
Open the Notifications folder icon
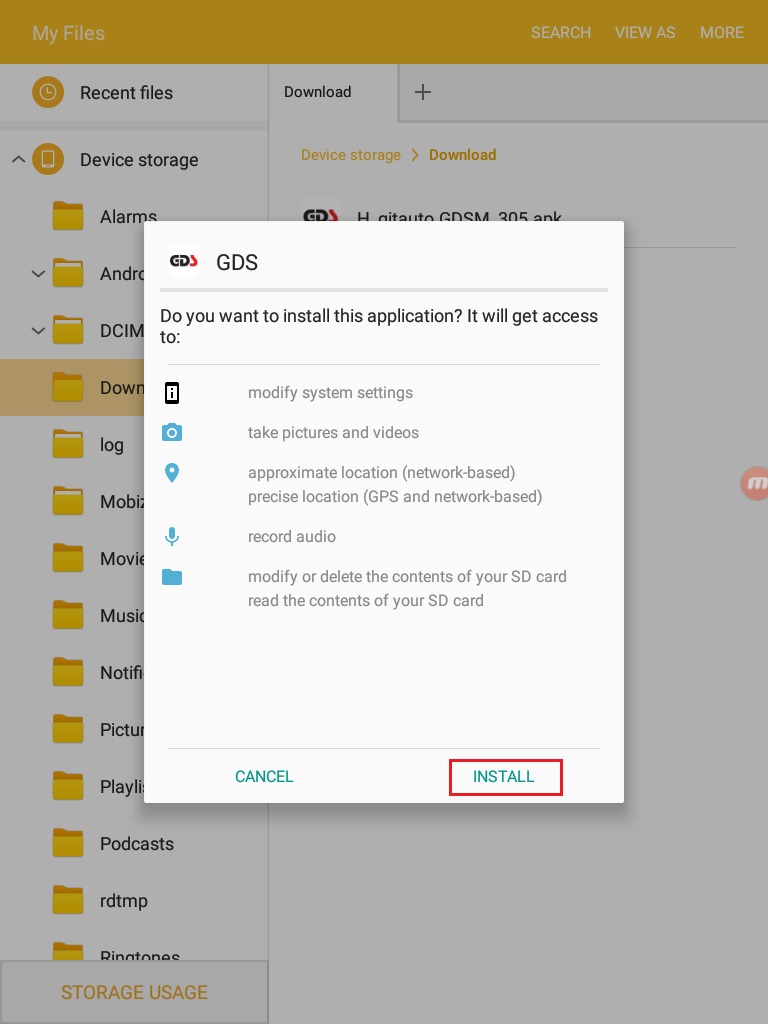(x=68, y=672)
